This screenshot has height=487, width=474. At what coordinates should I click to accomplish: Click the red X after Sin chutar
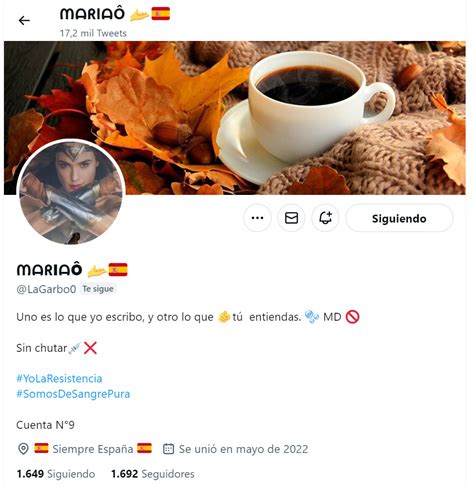[x=90, y=348]
